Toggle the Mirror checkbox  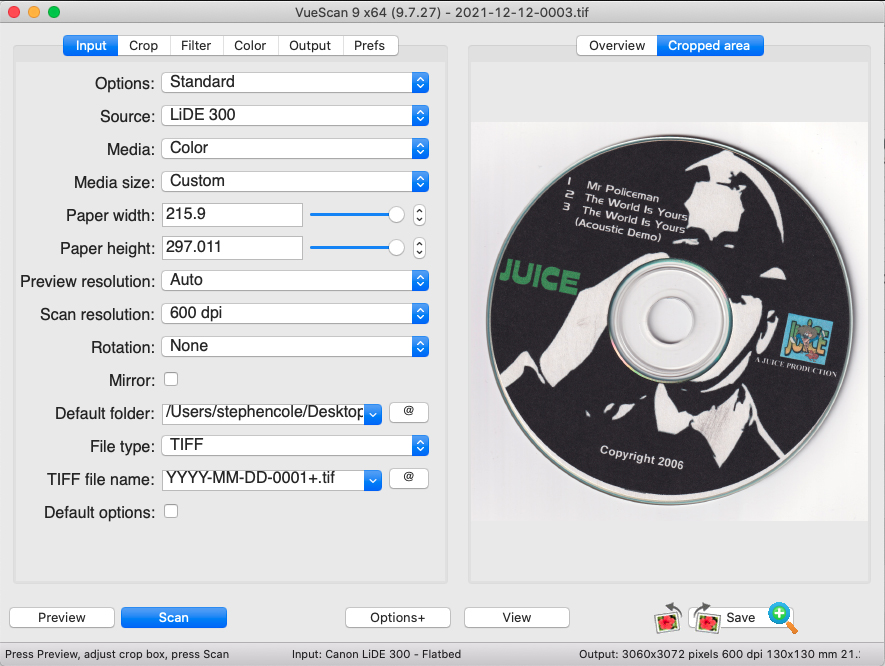point(171,379)
